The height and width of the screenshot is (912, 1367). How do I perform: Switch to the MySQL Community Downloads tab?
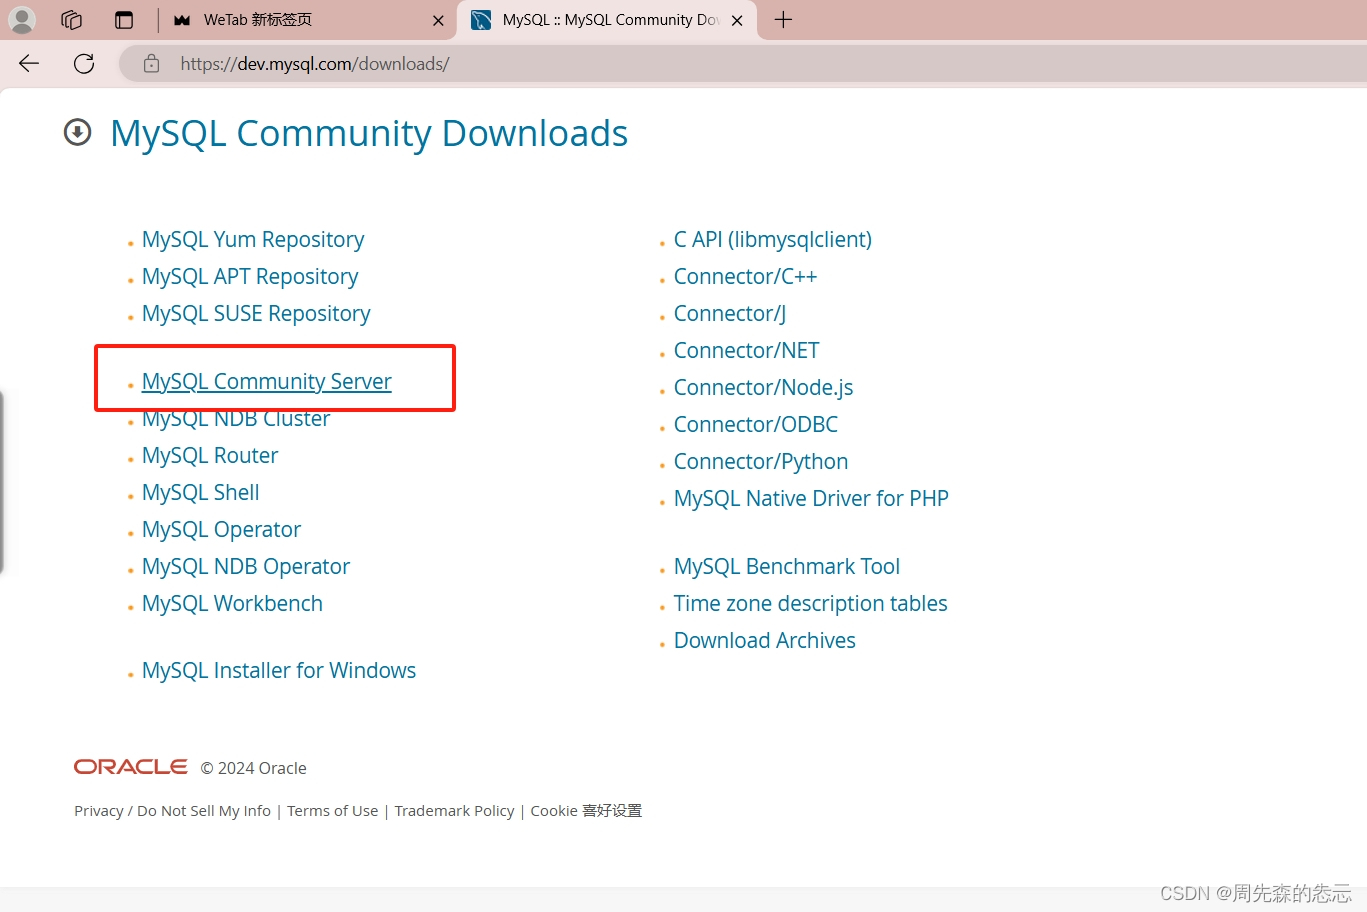608,20
